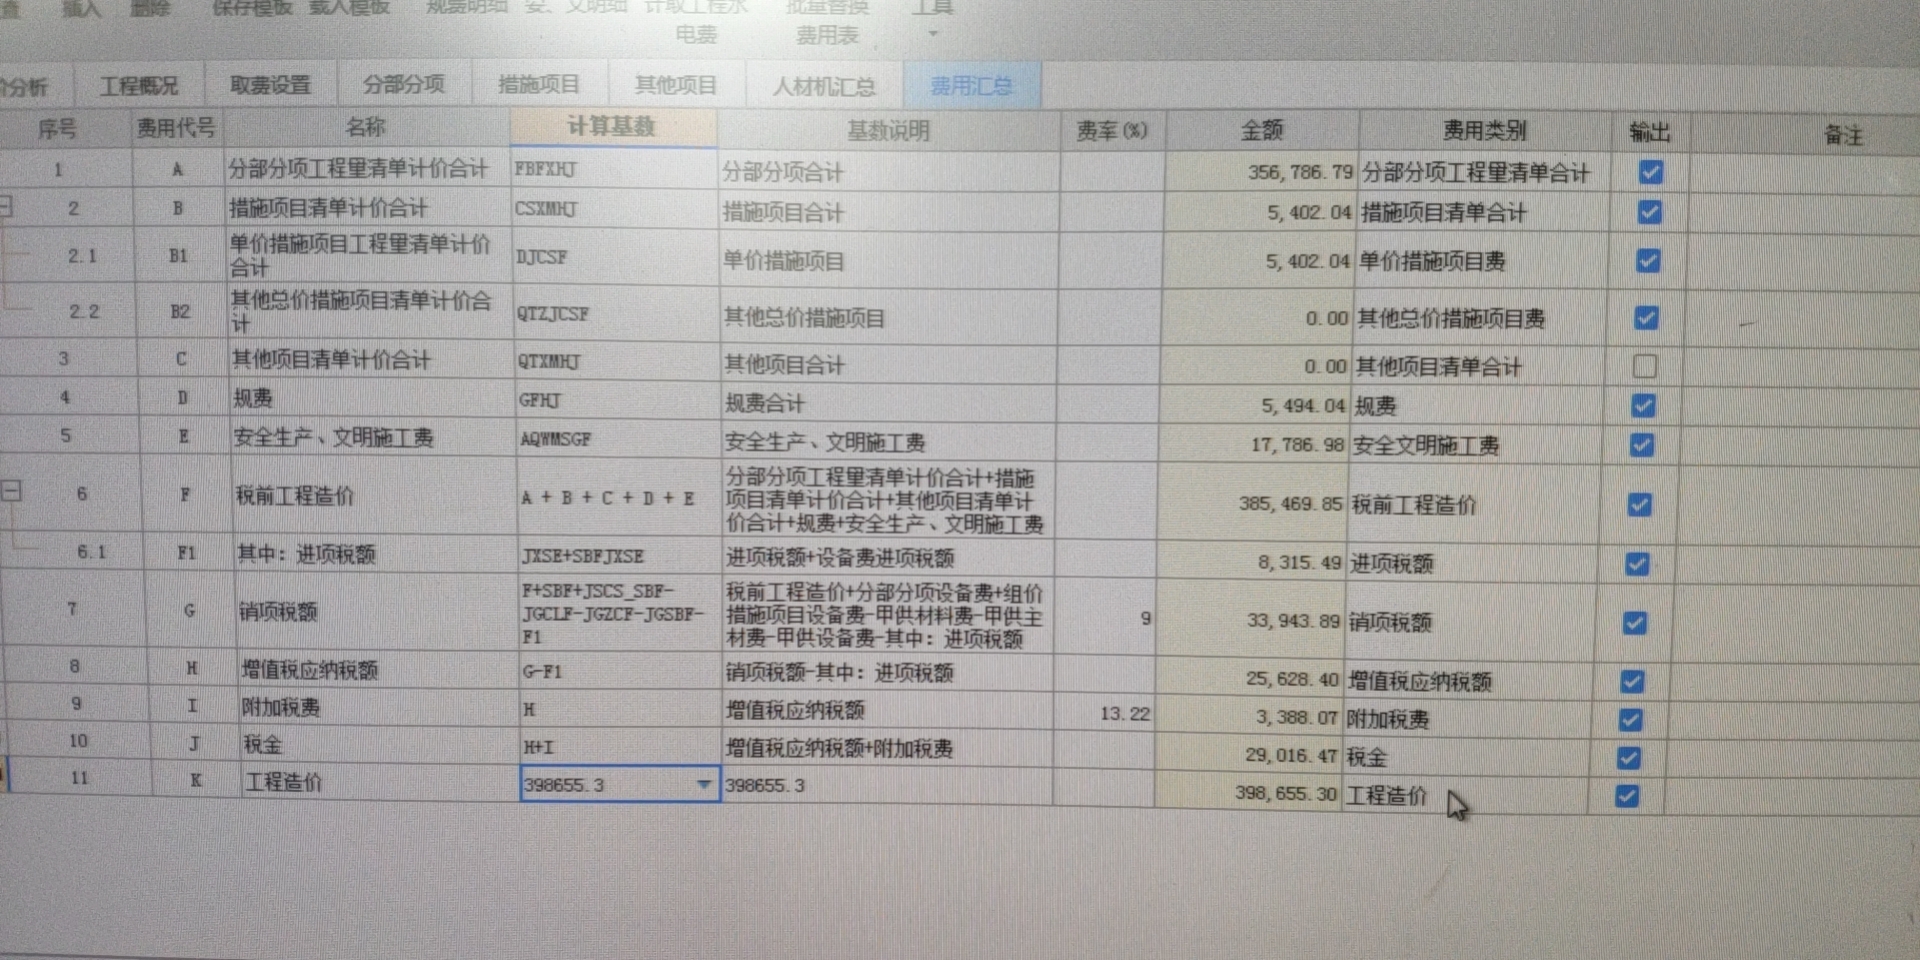
Task: Toggle output checkbox in 其他总价措施项目费 row
Action: [x=1646, y=318]
